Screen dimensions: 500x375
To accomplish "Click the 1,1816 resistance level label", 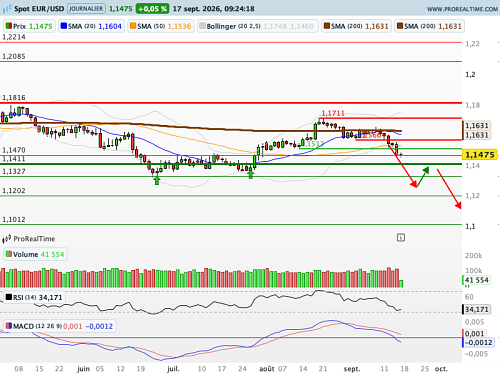I will coord(14,98).
